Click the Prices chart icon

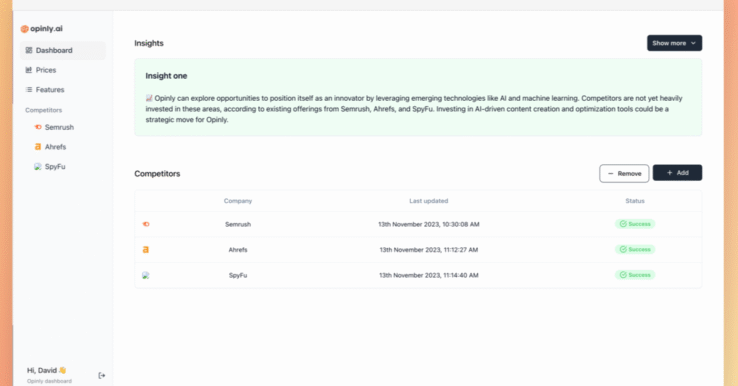[29, 70]
